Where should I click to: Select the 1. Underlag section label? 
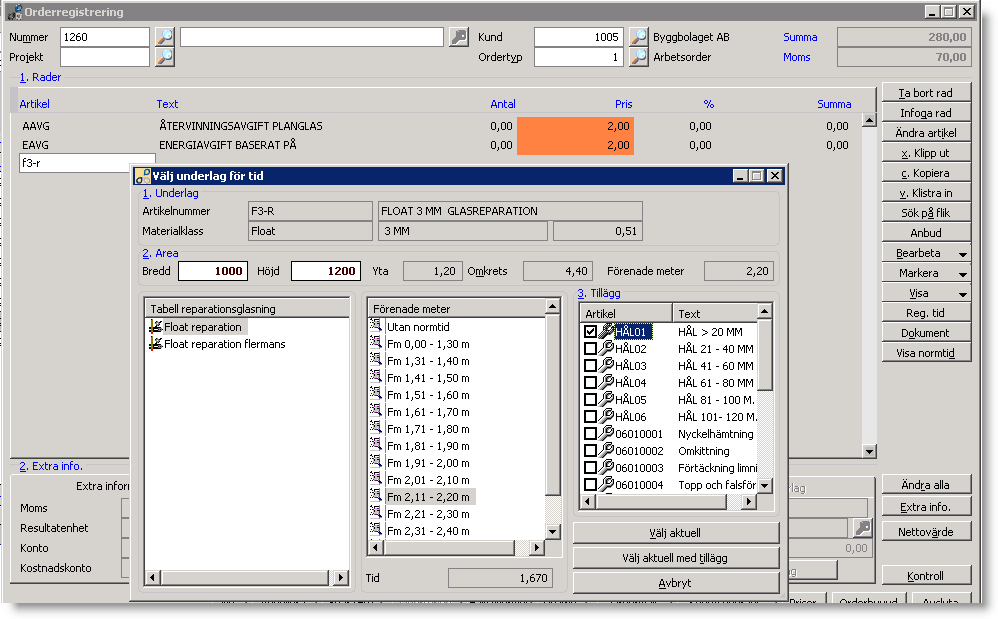pyautogui.click(x=170, y=193)
